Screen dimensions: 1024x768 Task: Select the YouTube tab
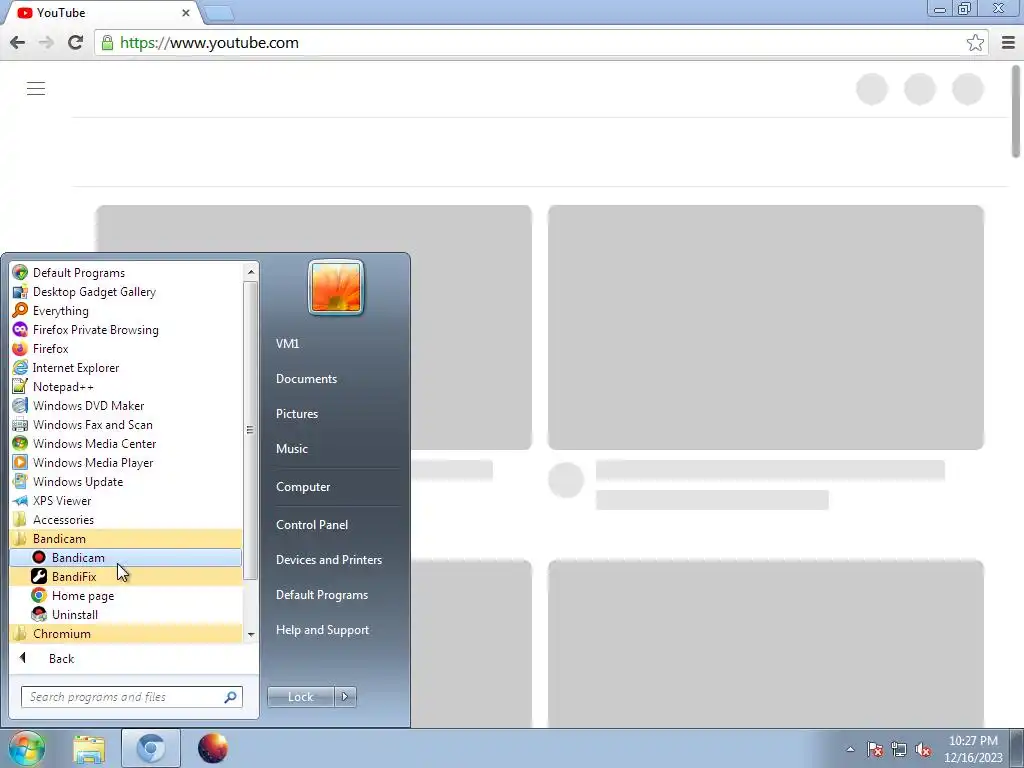point(103,12)
